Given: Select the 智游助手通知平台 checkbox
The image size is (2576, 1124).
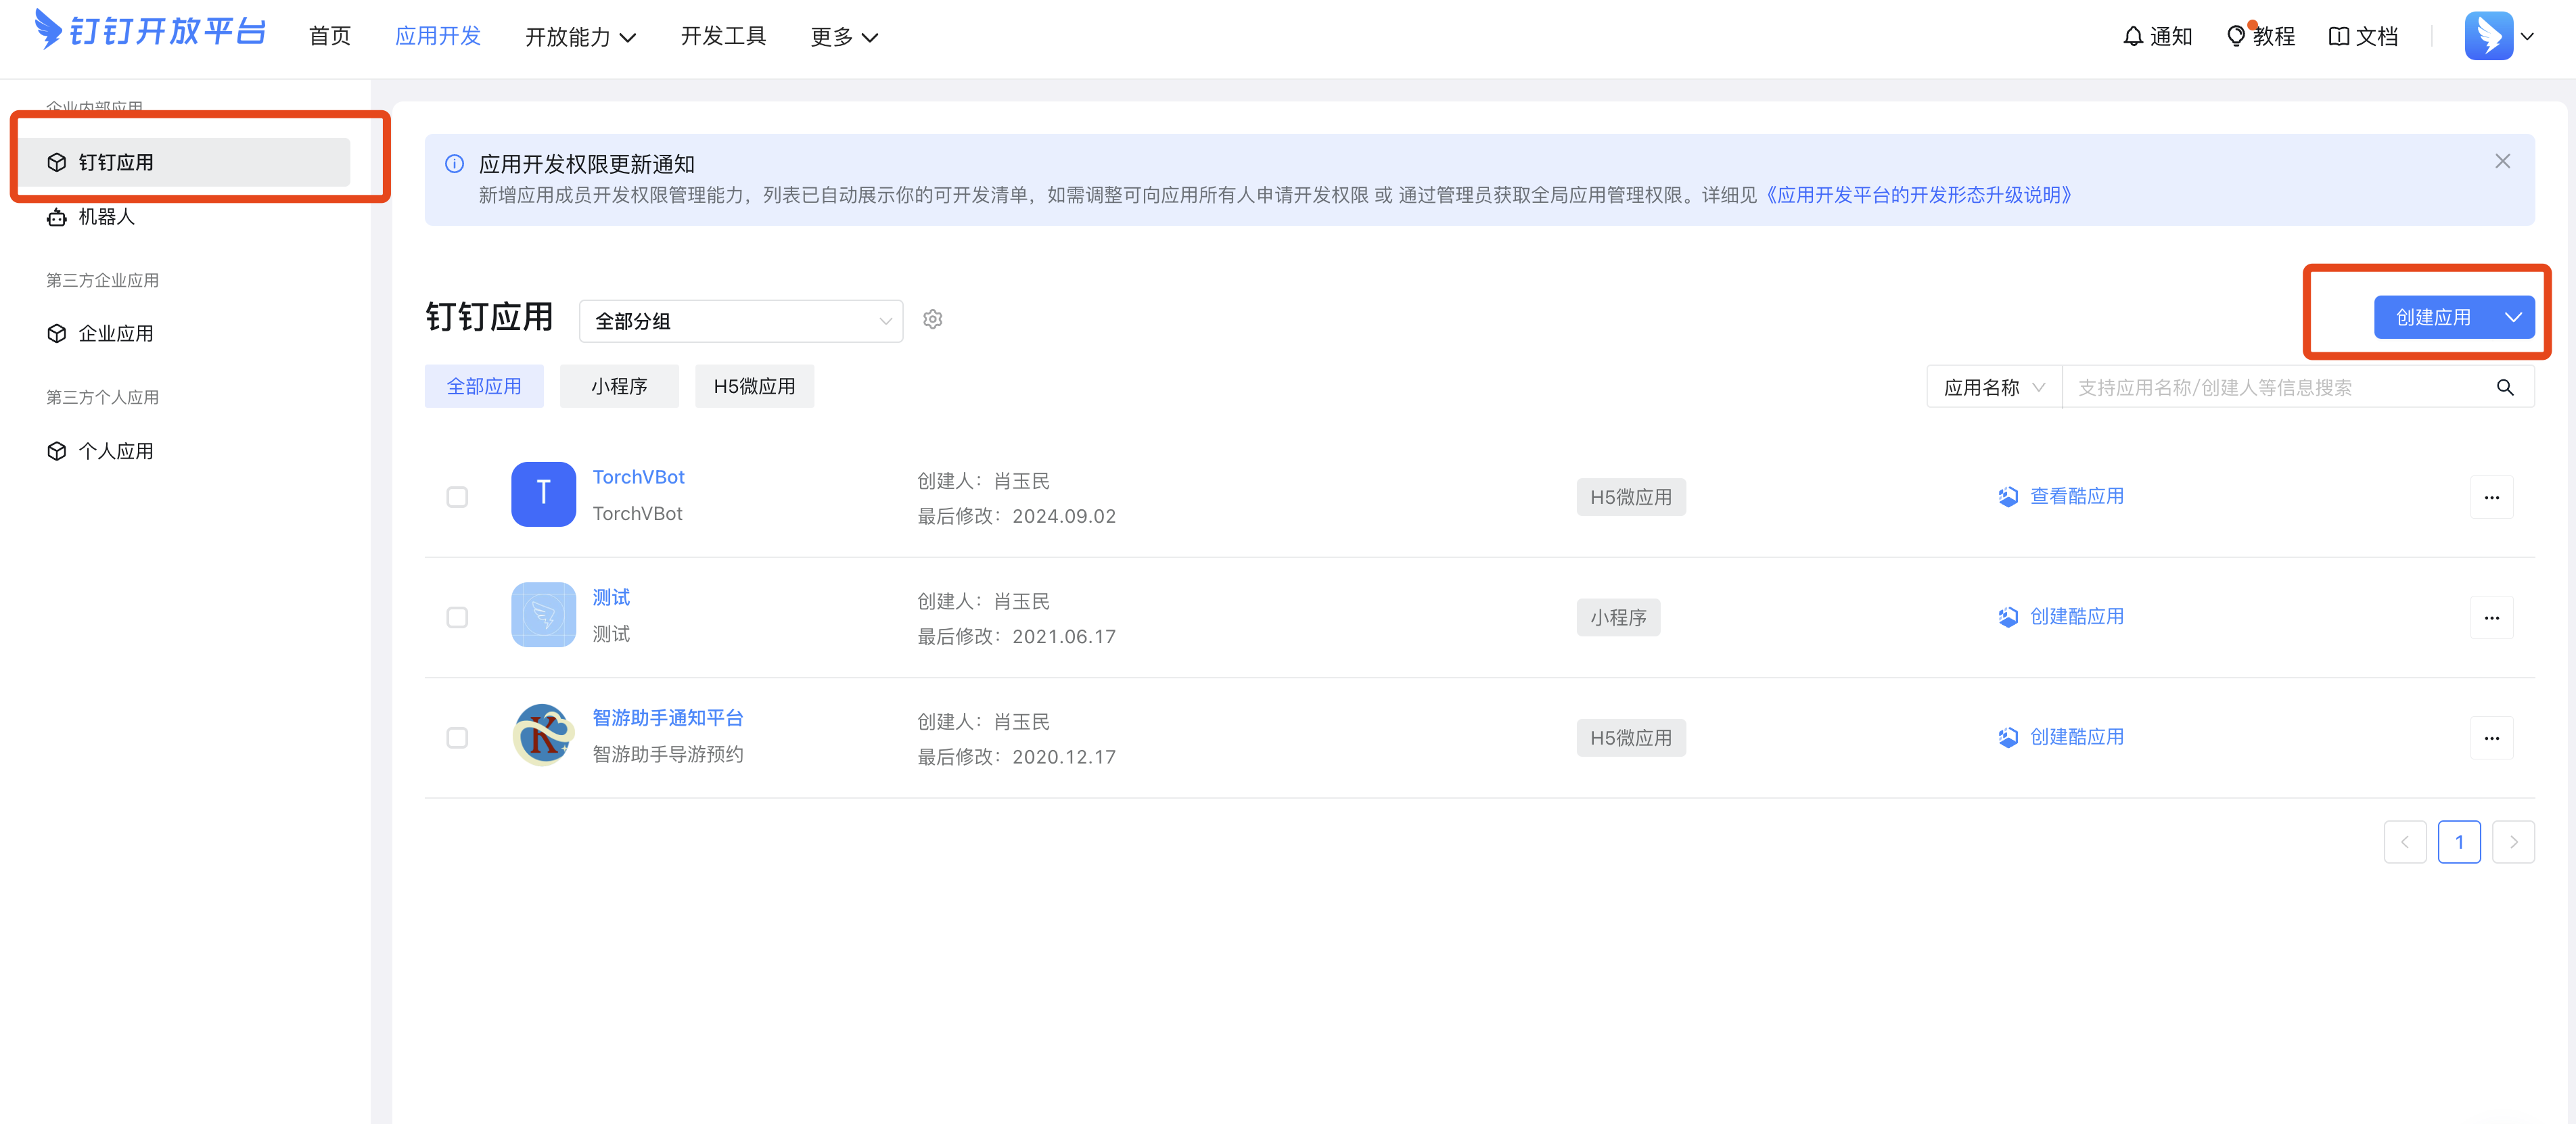Looking at the screenshot, I should 457,738.
